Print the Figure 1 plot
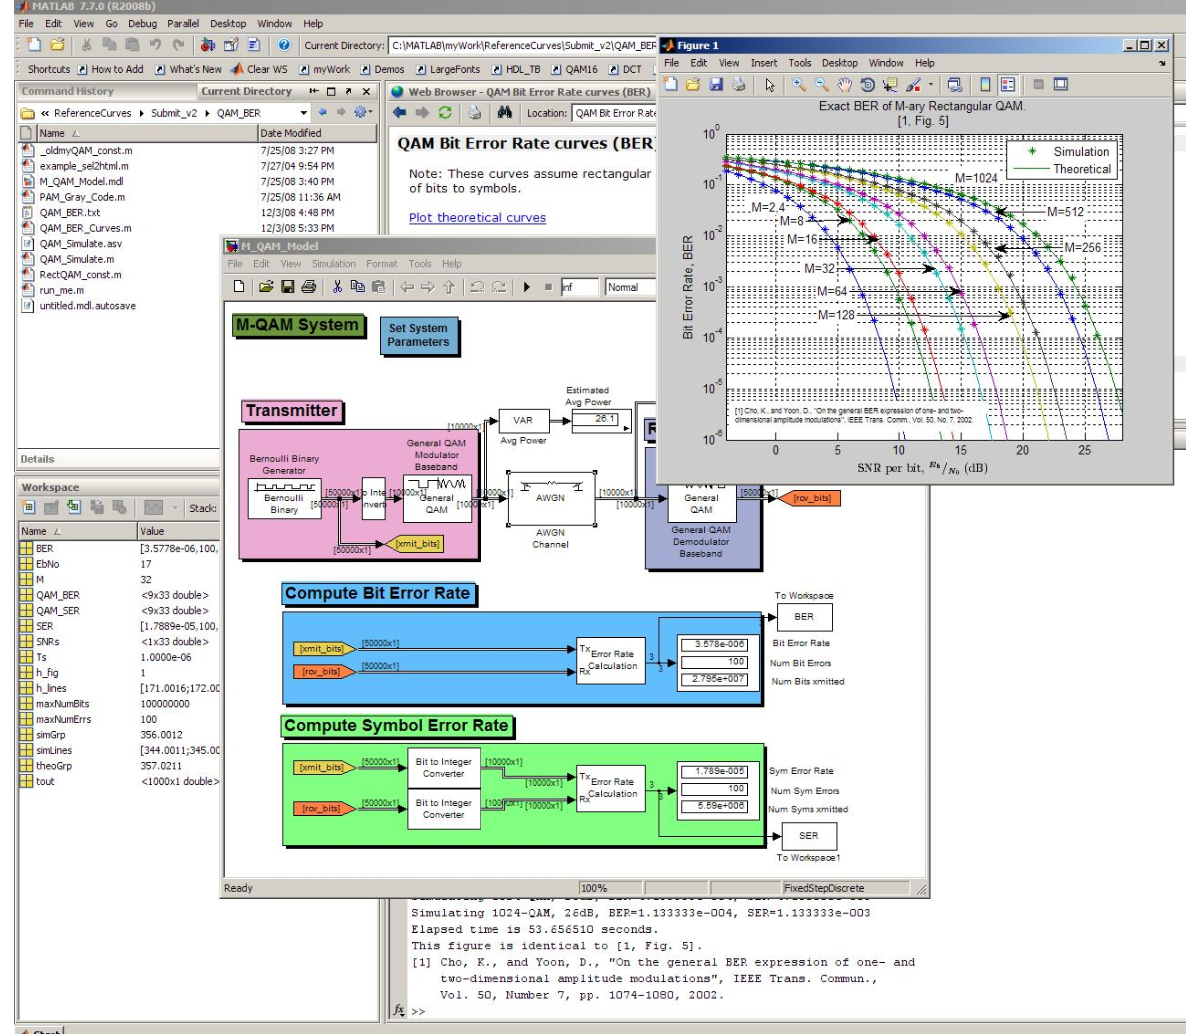The width and height of the screenshot is (1186, 1034). pyautogui.click(x=739, y=83)
